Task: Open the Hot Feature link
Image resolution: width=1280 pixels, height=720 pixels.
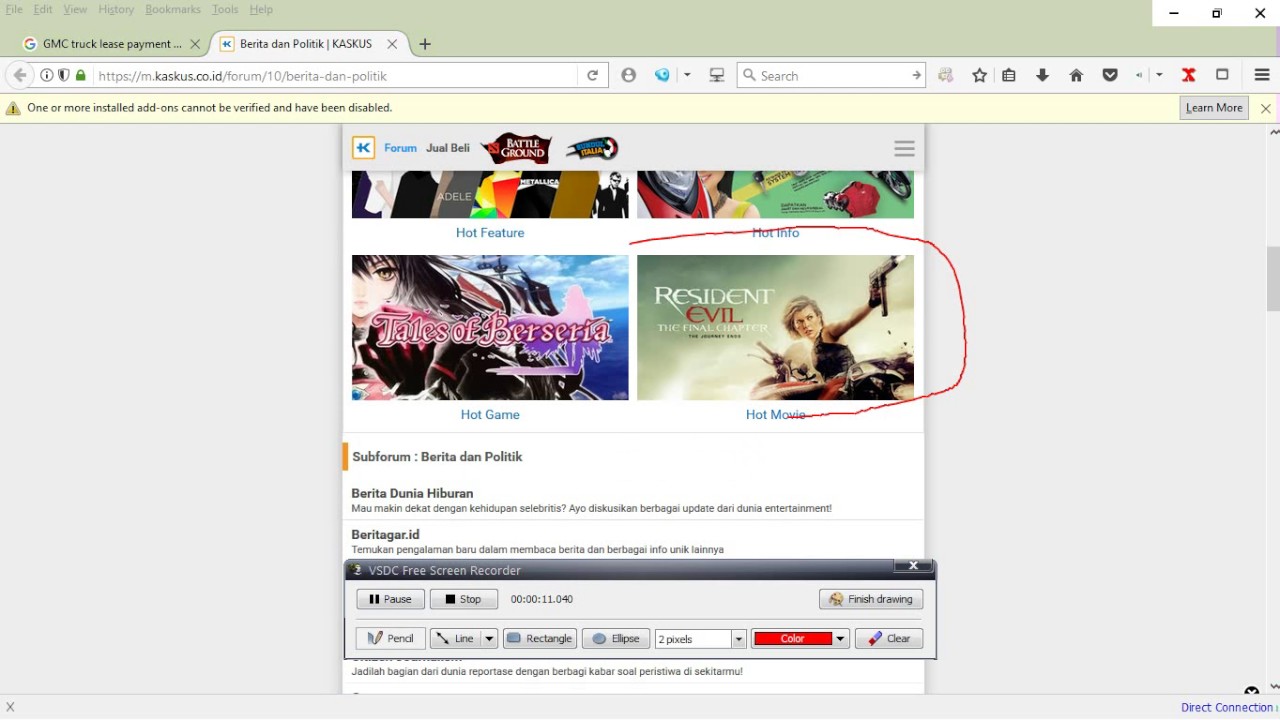Action: [490, 232]
